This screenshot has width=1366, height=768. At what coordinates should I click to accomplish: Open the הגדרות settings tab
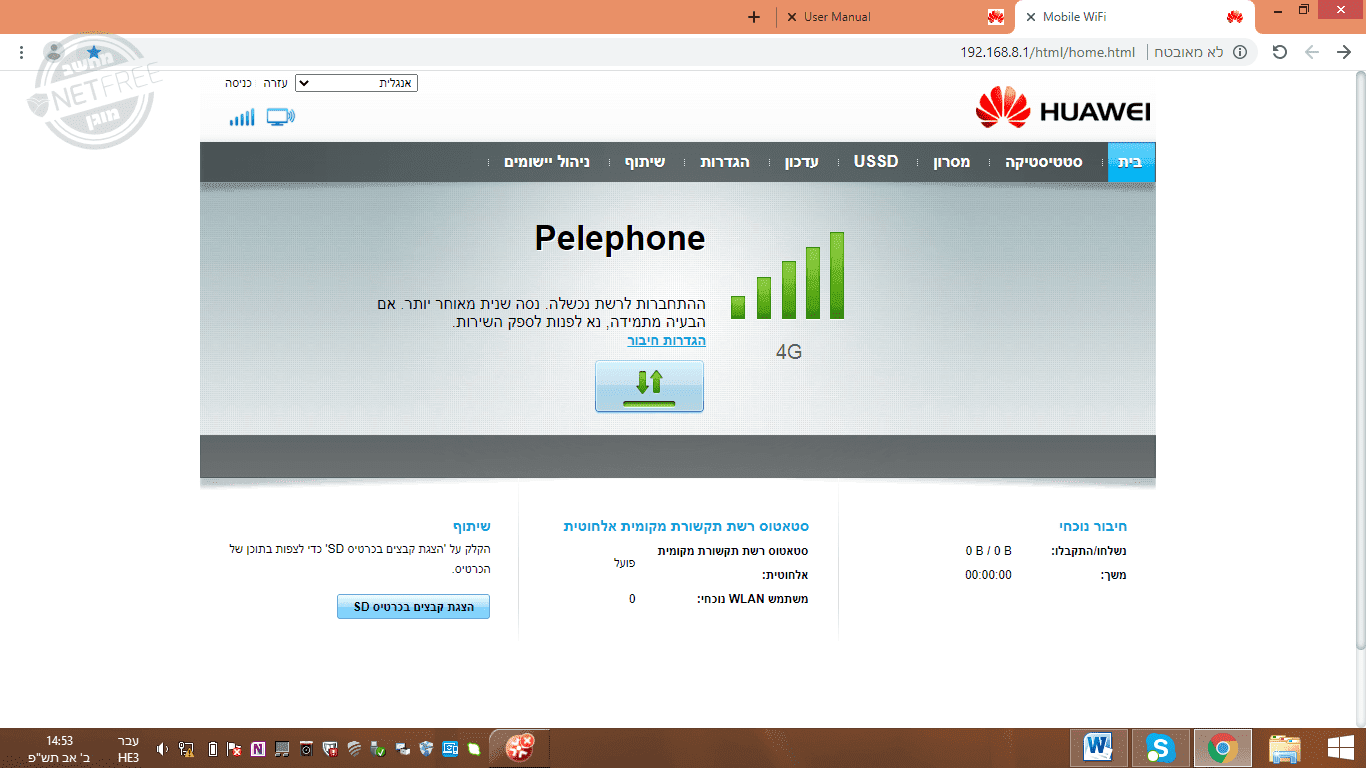[x=724, y=162]
